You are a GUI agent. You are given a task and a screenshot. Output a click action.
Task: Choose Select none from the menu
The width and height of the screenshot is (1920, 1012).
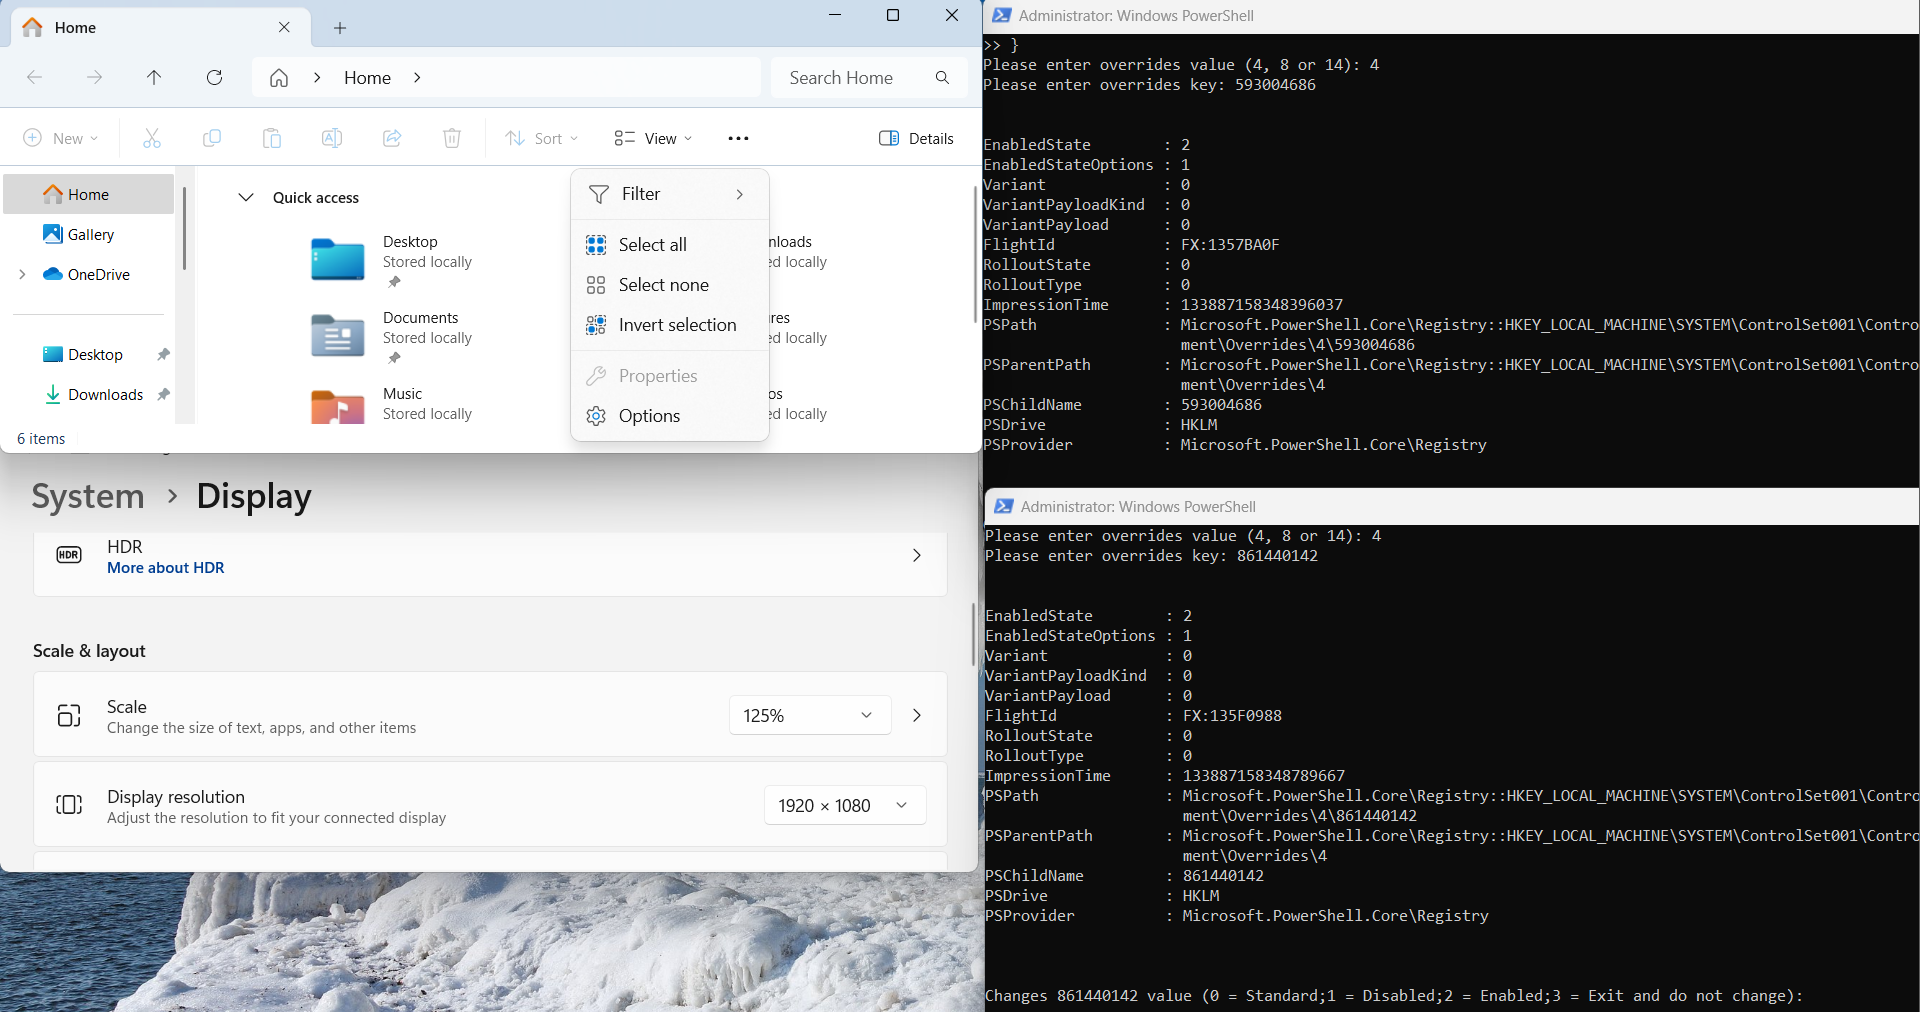point(670,285)
